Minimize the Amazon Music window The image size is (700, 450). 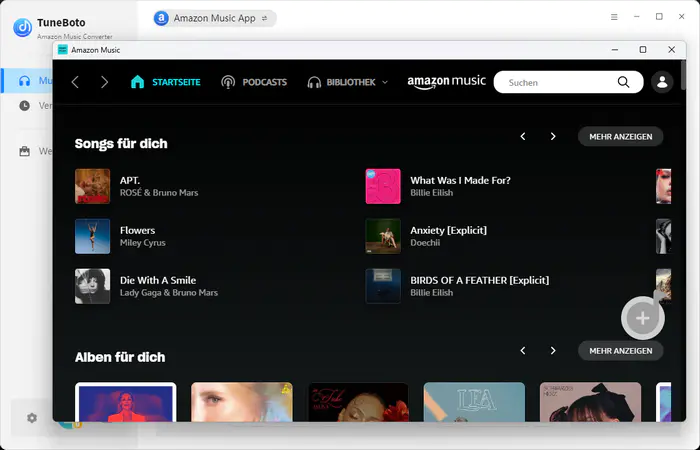615,50
